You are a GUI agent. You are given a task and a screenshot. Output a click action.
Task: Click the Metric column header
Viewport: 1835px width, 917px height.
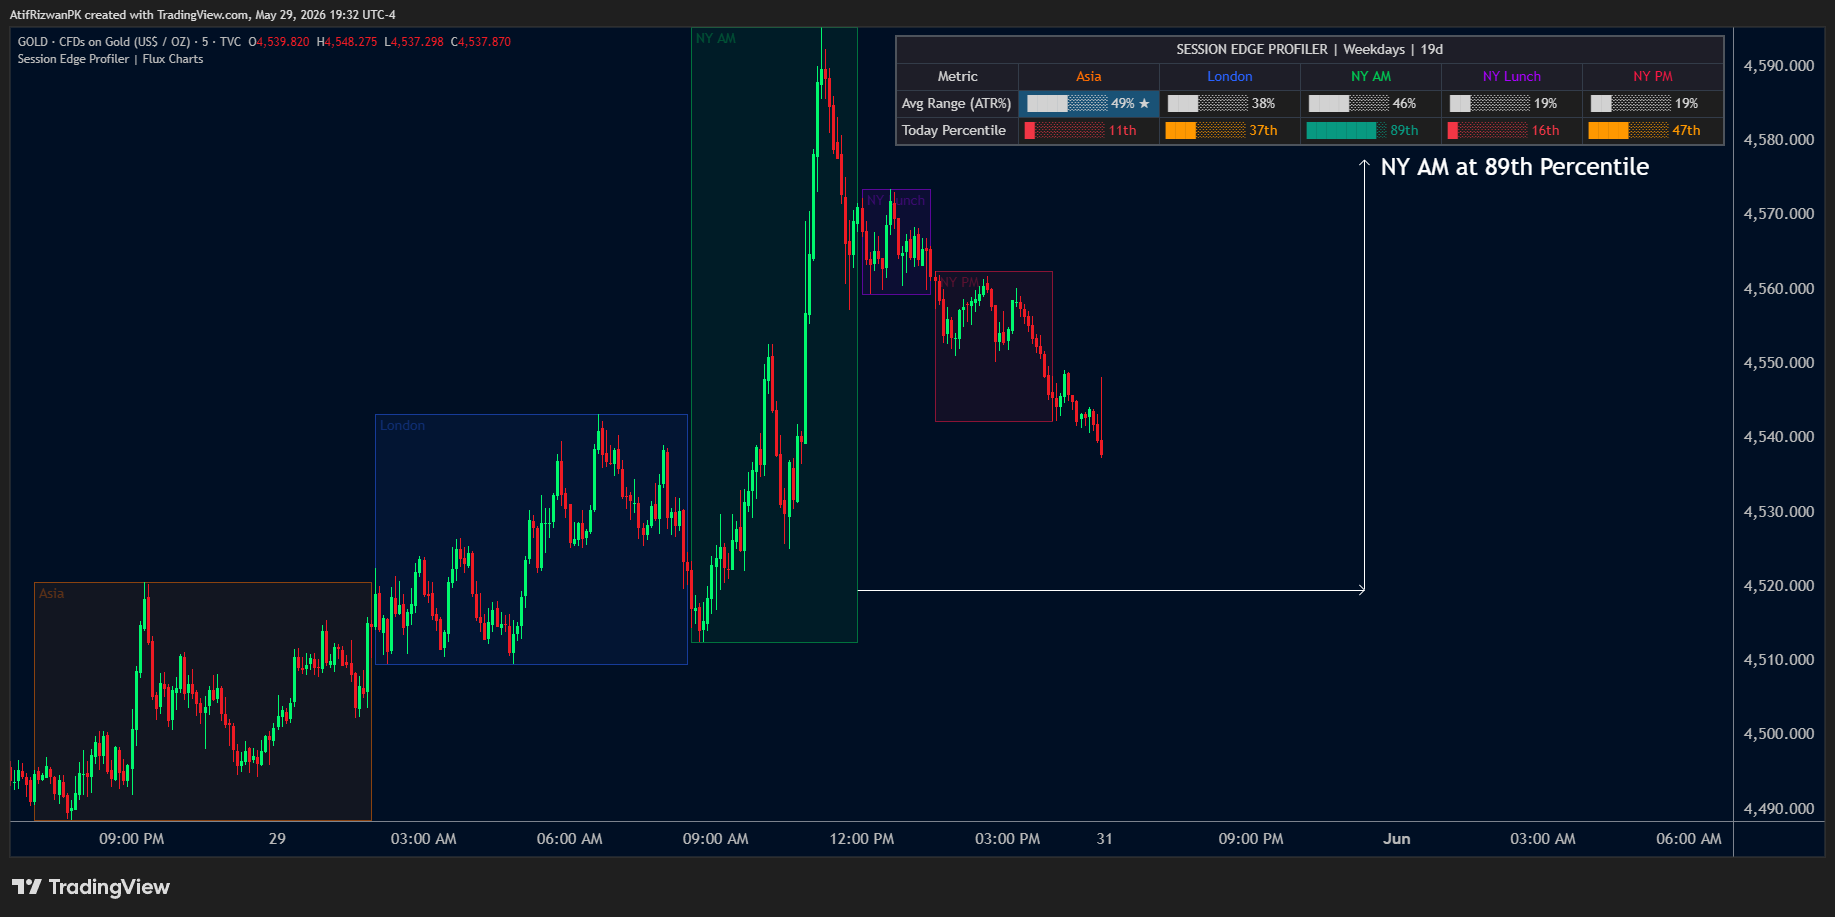(x=958, y=76)
